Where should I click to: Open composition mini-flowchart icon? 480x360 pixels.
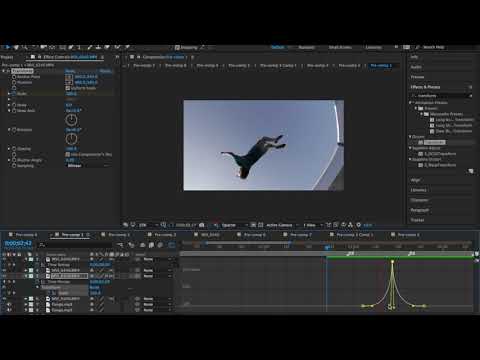coord(120,245)
